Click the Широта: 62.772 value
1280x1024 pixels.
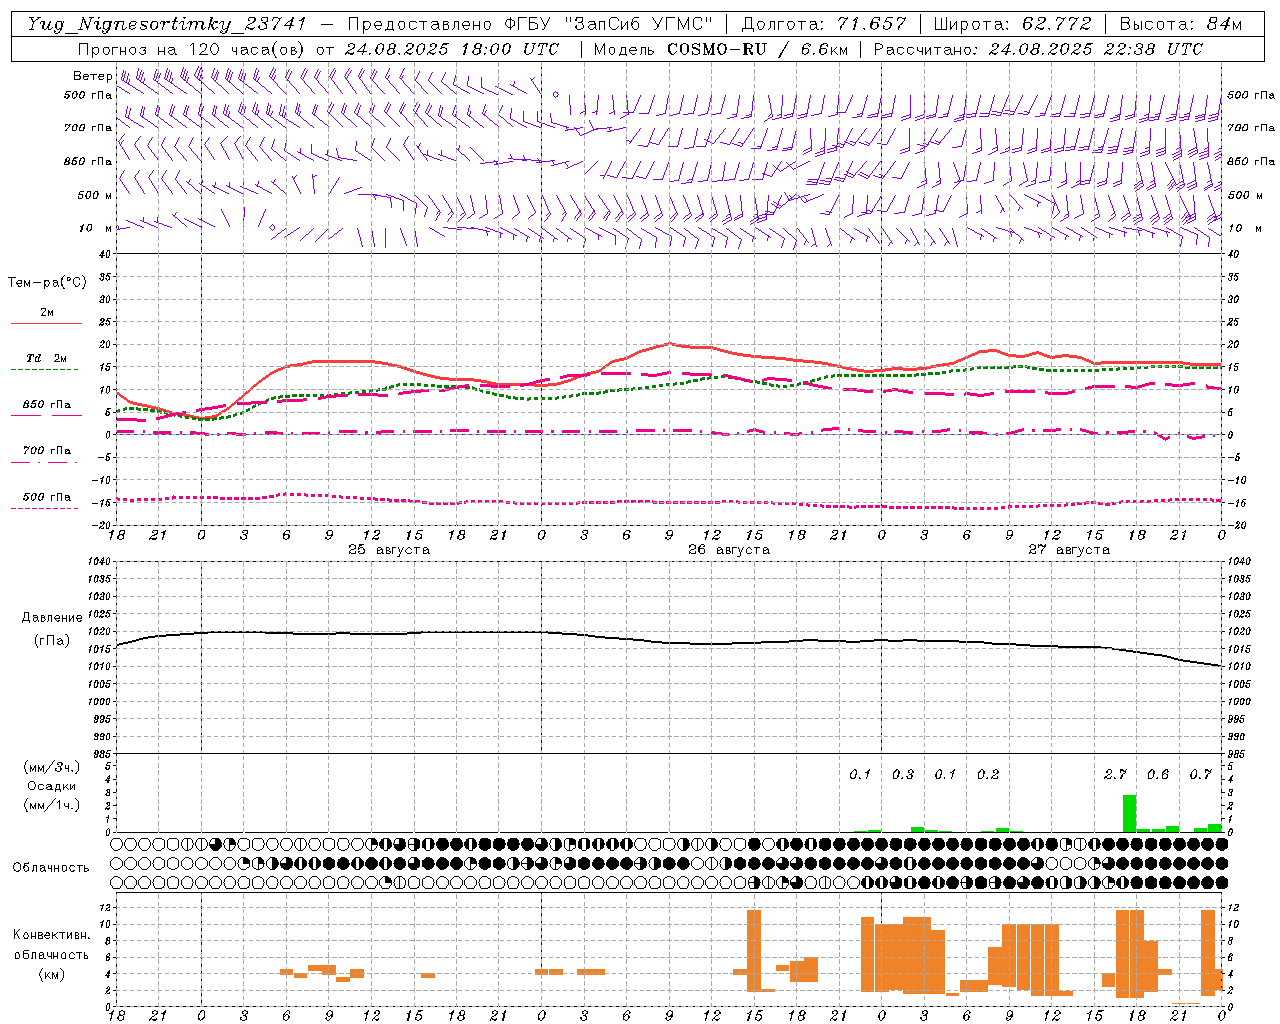point(1012,24)
